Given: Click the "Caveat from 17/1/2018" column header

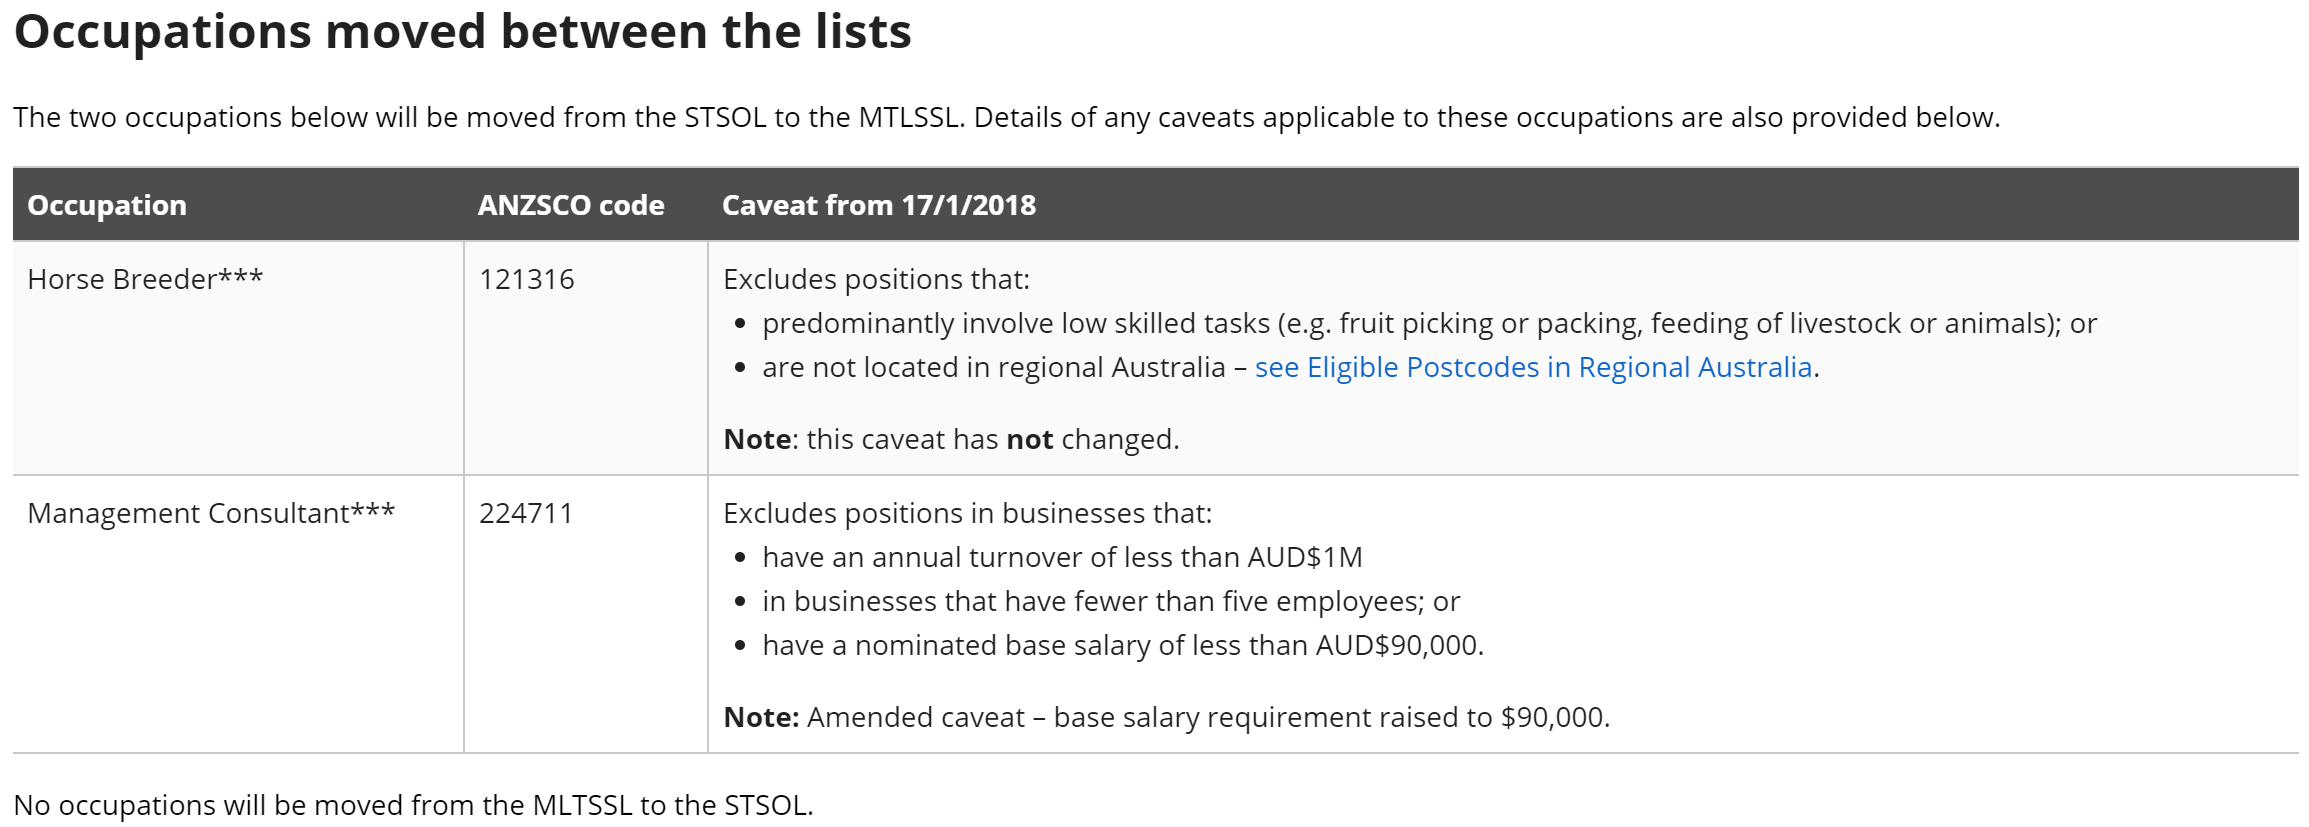Looking at the screenshot, I should click(878, 205).
